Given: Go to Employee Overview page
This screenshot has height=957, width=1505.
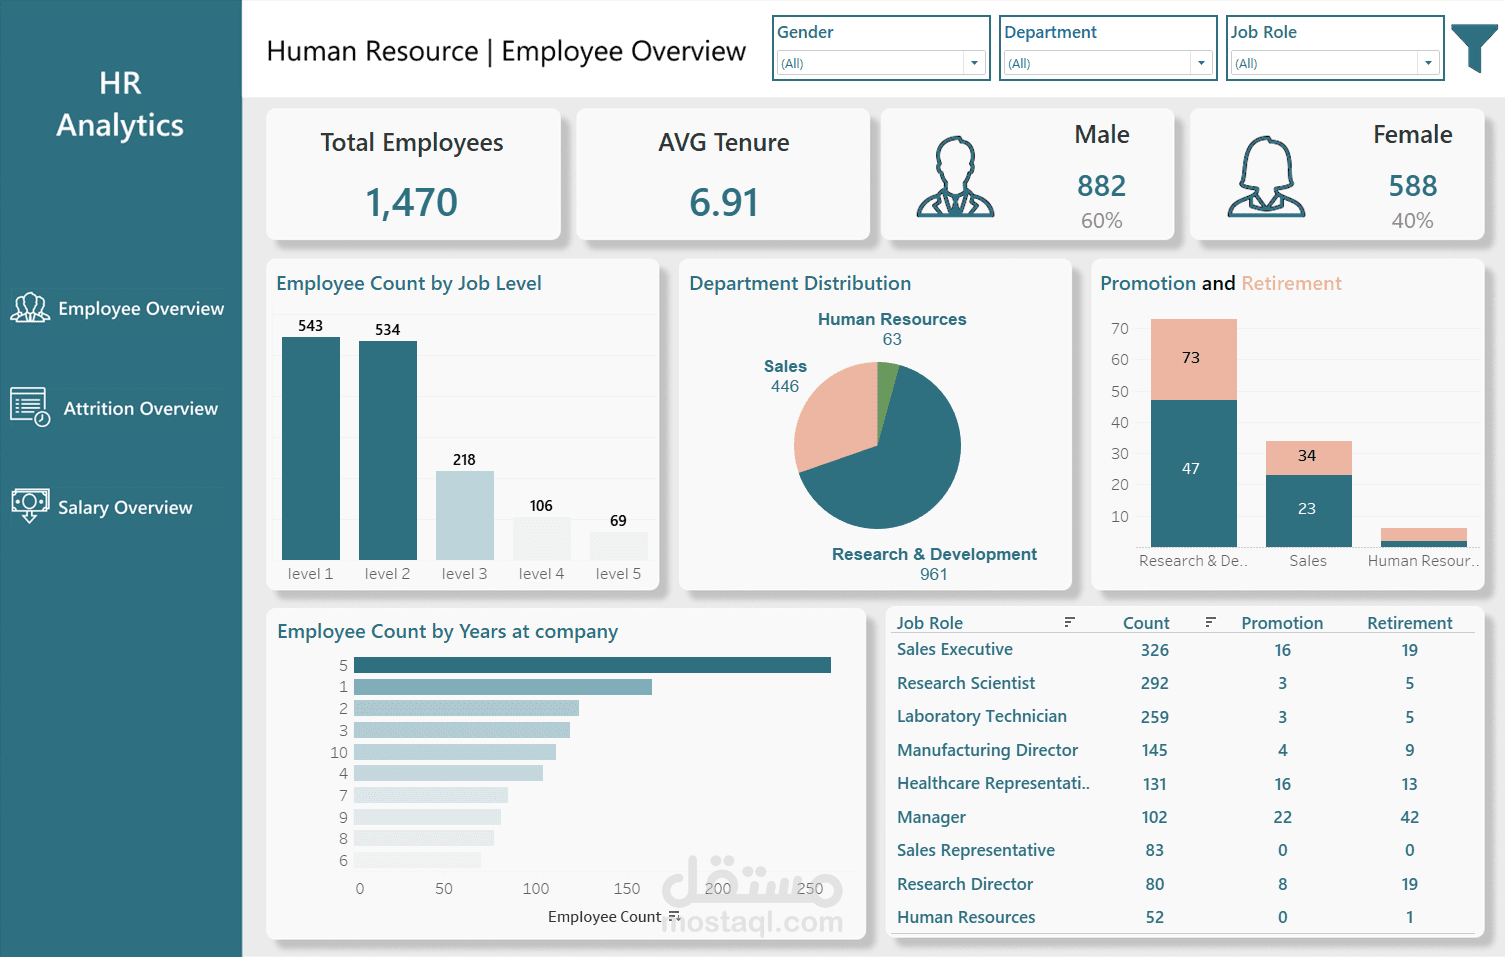Looking at the screenshot, I should pyautogui.click(x=141, y=308).
